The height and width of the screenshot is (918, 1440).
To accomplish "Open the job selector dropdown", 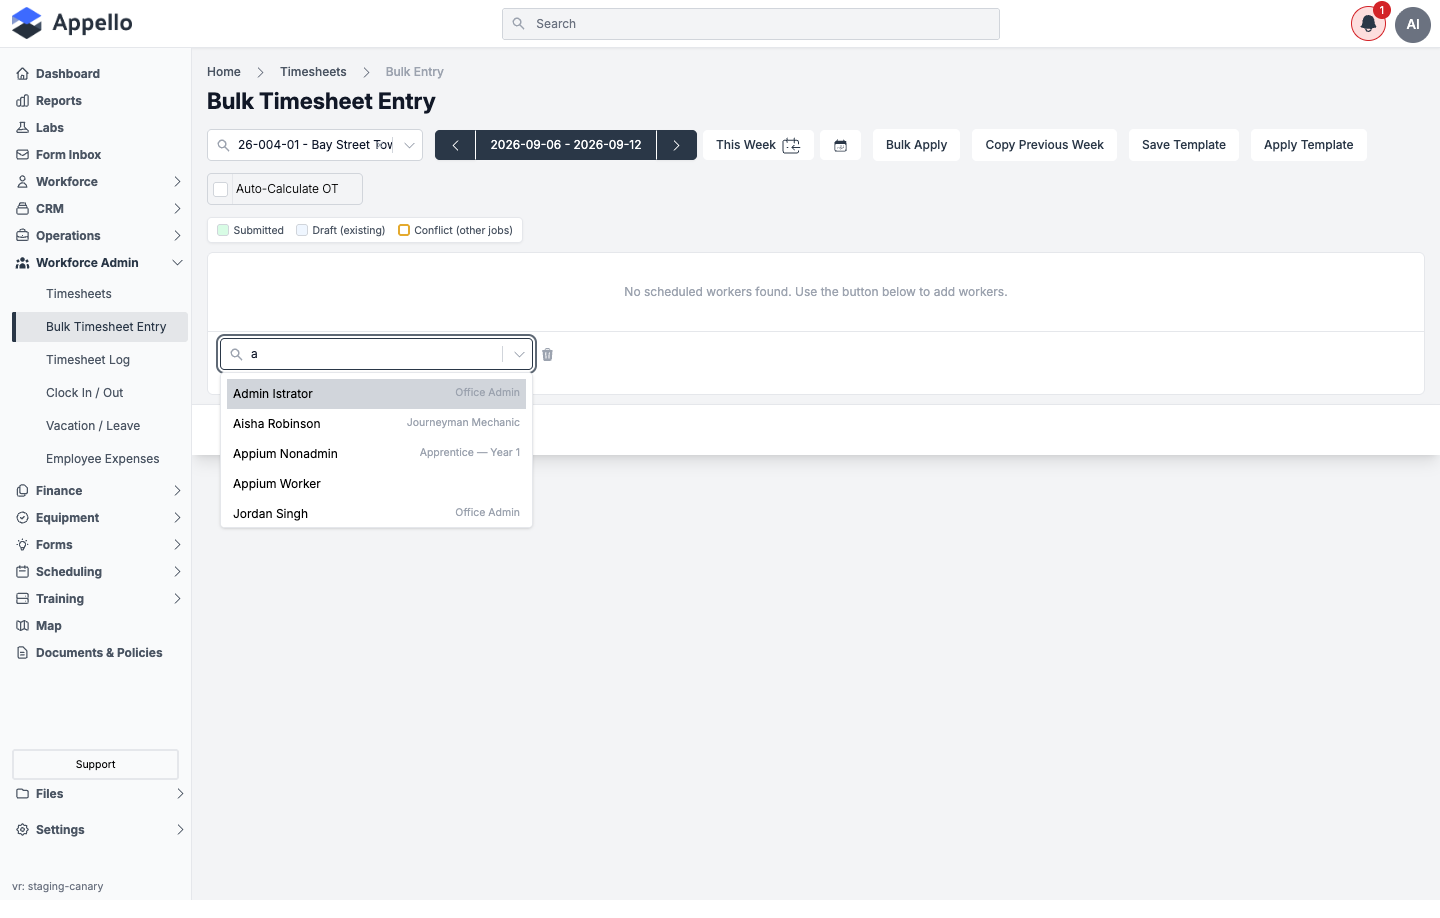I will pyautogui.click(x=315, y=145).
